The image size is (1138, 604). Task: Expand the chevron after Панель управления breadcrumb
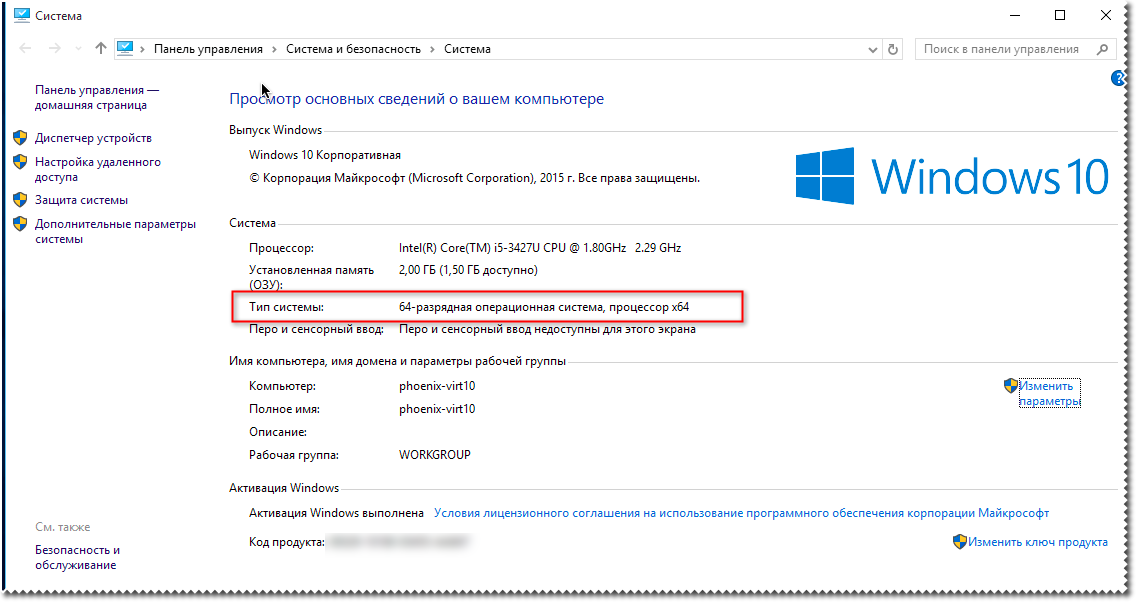(x=274, y=49)
